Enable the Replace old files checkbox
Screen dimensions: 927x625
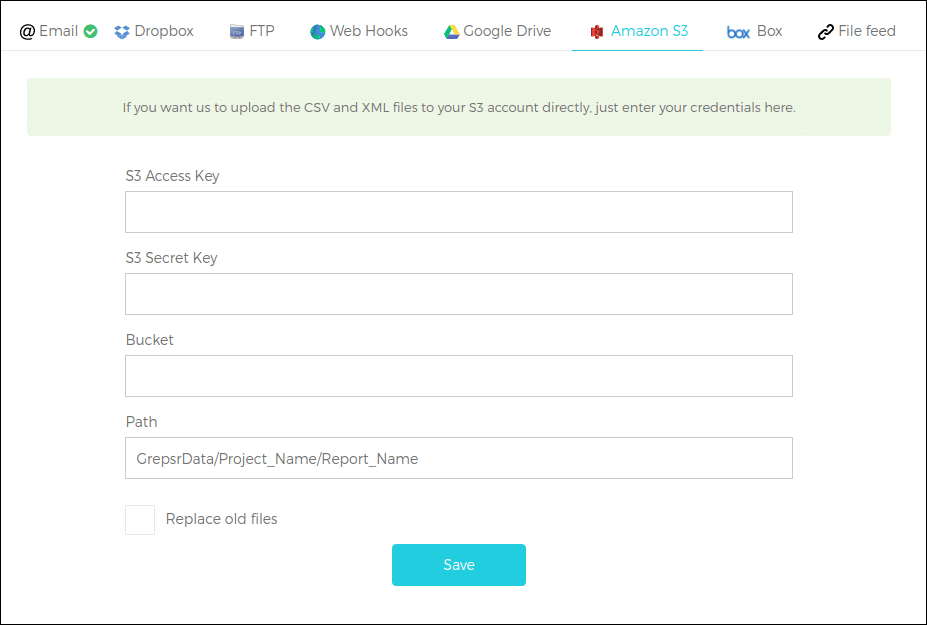click(140, 520)
